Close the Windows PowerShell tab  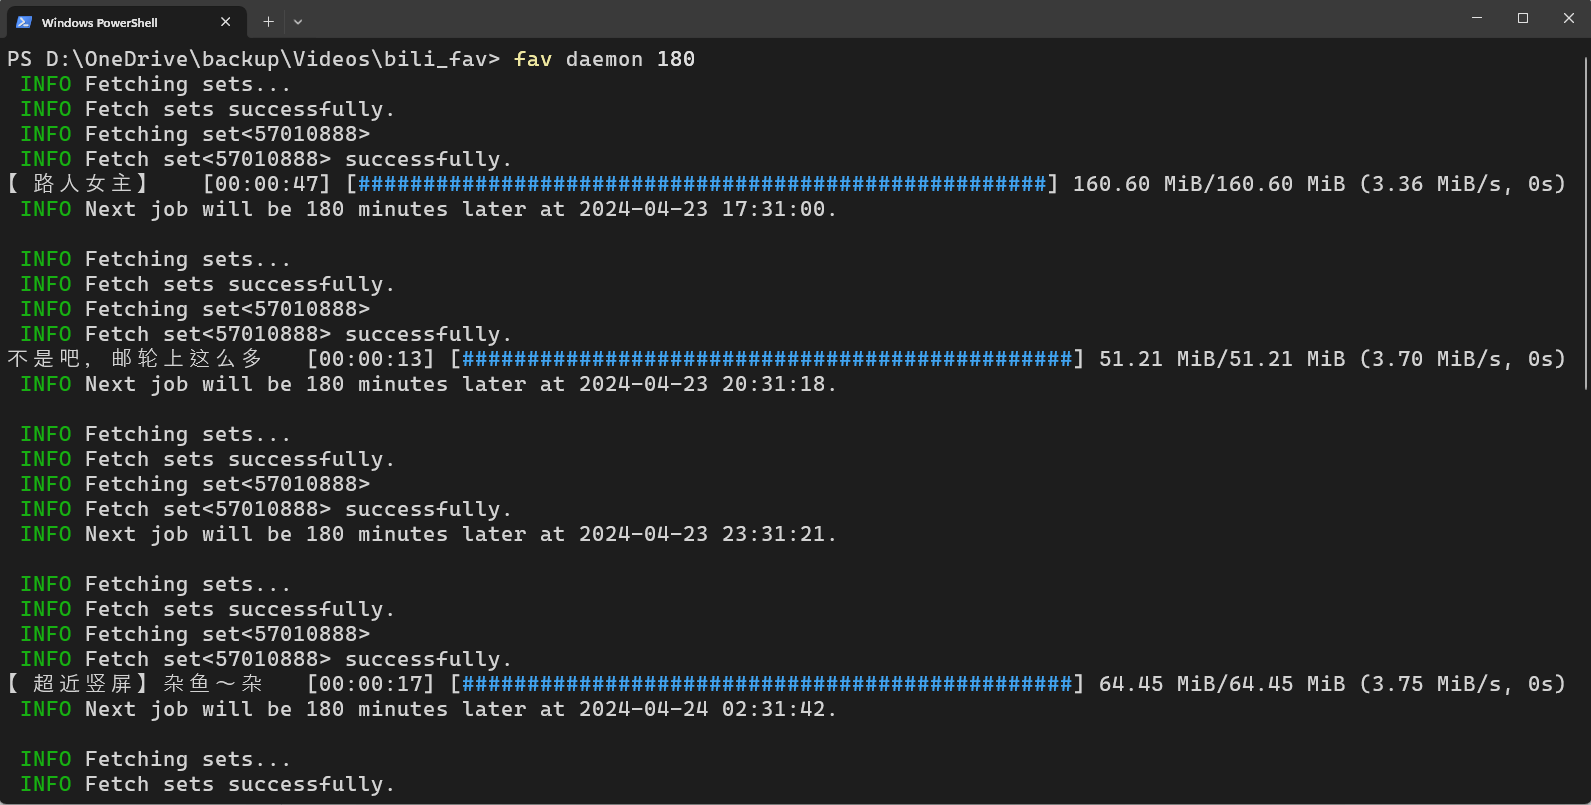pos(226,22)
